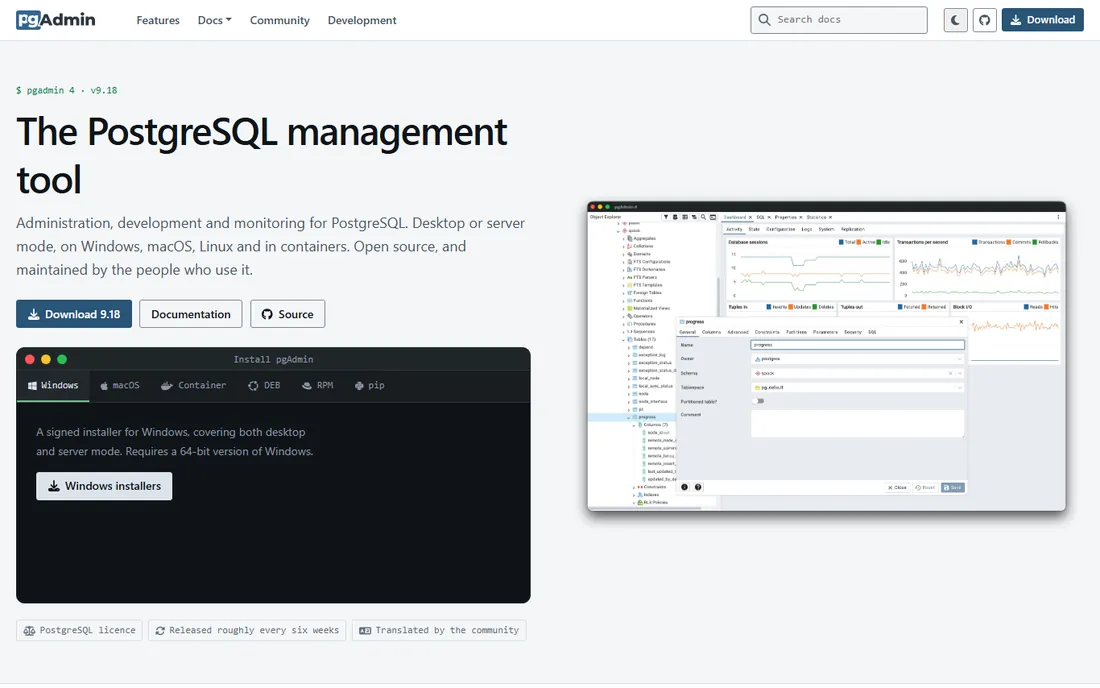Viewport: 1100px width, 688px height.
Task: Switch to the Container install tab
Action: [x=194, y=385]
